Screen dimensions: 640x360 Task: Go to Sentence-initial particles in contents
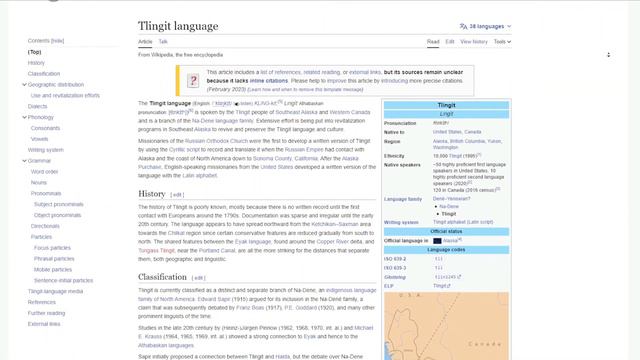tap(63, 281)
